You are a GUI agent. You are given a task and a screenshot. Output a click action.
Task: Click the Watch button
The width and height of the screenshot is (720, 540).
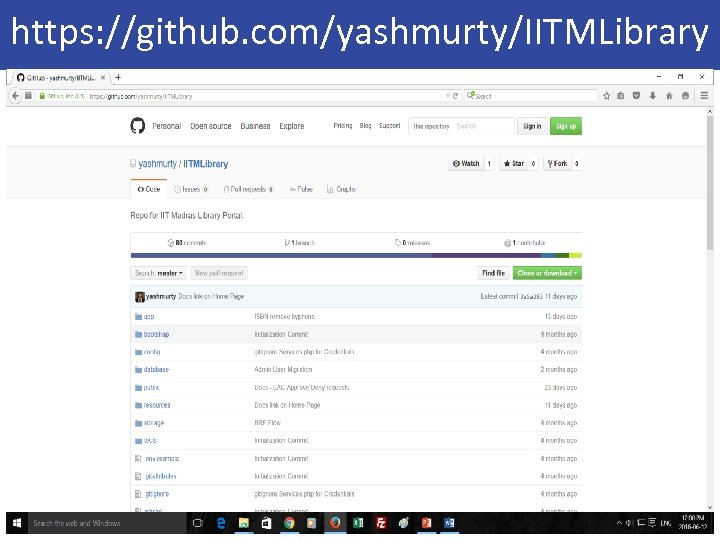tap(466, 163)
